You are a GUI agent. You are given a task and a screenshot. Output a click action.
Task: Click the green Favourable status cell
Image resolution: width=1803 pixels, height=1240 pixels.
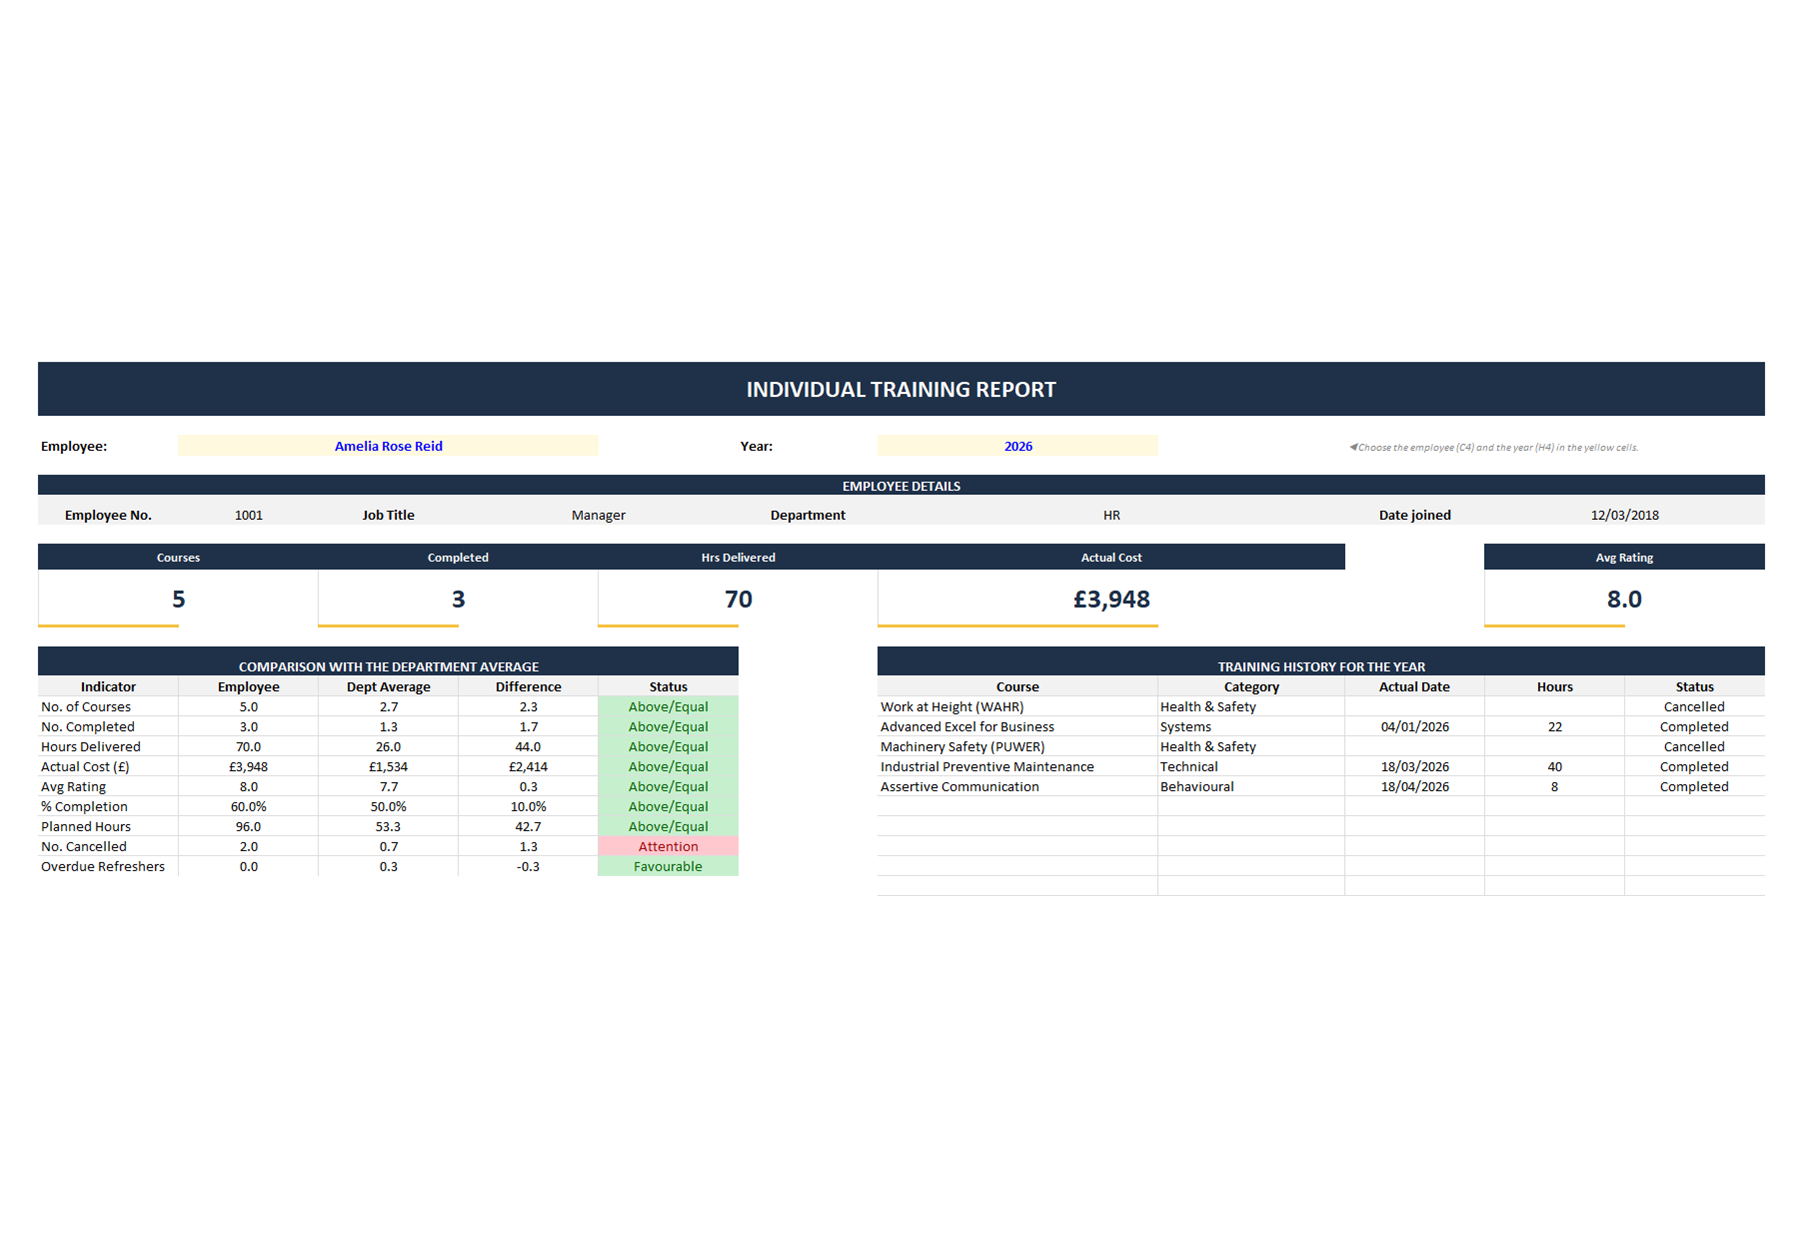pyautogui.click(x=668, y=867)
